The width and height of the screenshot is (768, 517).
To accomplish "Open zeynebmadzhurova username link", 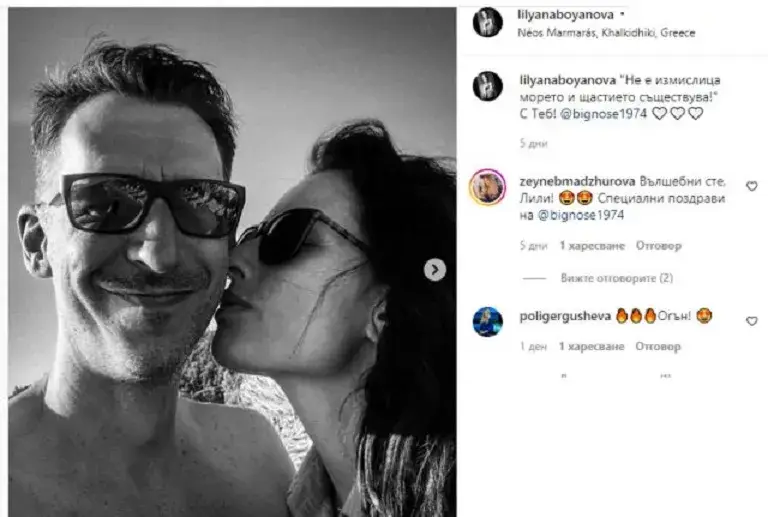I will pos(577,181).
